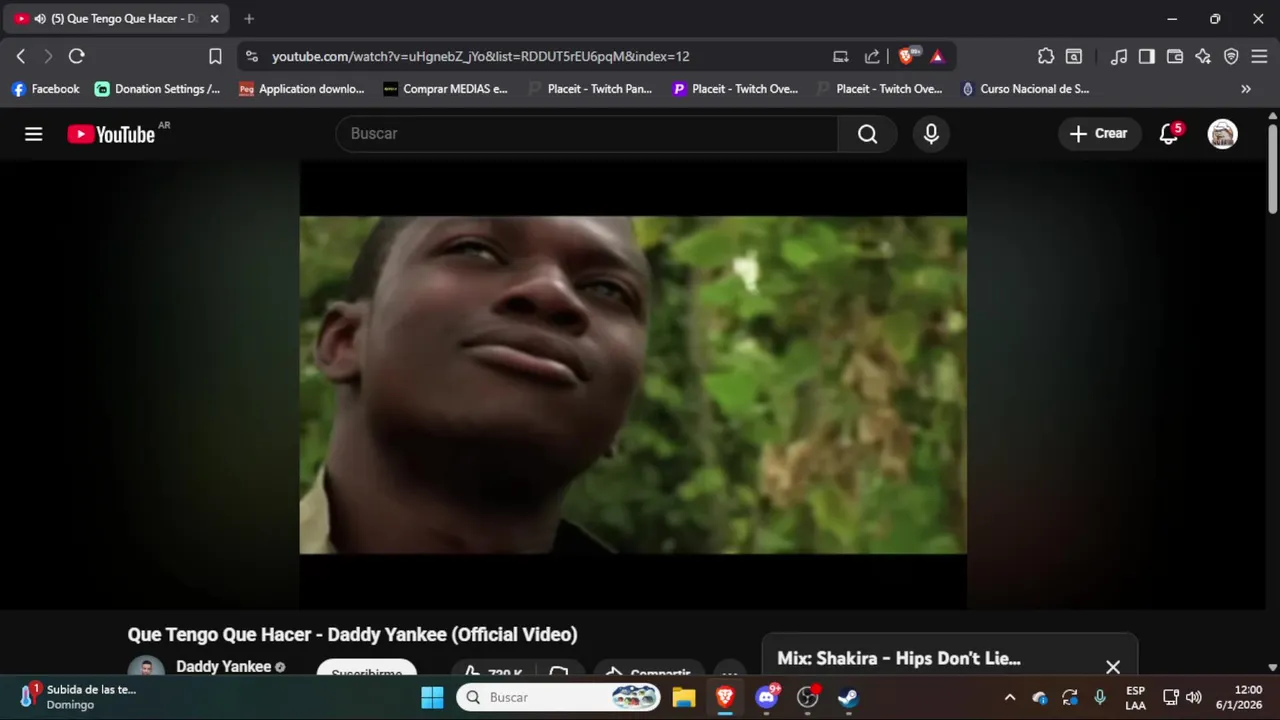Image resolution: width=1280 pixels, height=720 pixels.
Task: Go back to the previous page
Action: tap(20, 56)
